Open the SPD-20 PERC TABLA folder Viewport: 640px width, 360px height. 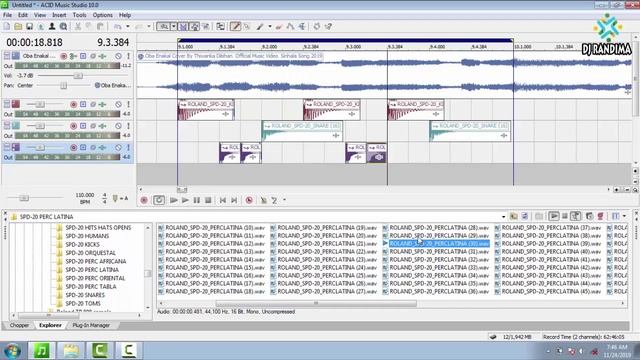tap(91, 287)
